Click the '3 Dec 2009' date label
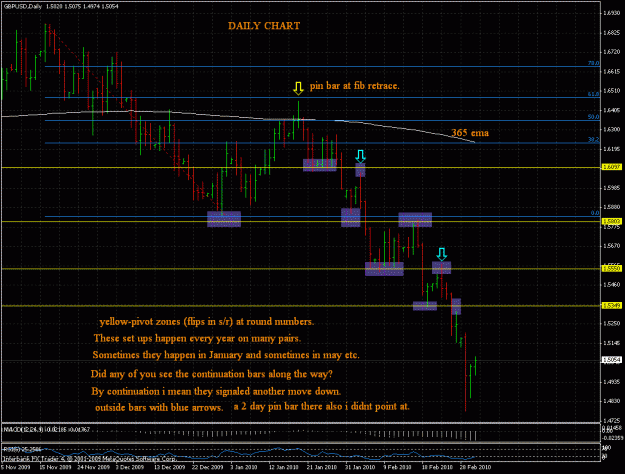Image resolution: width=625 pixels, height=474 pixels. coord(129,467)
